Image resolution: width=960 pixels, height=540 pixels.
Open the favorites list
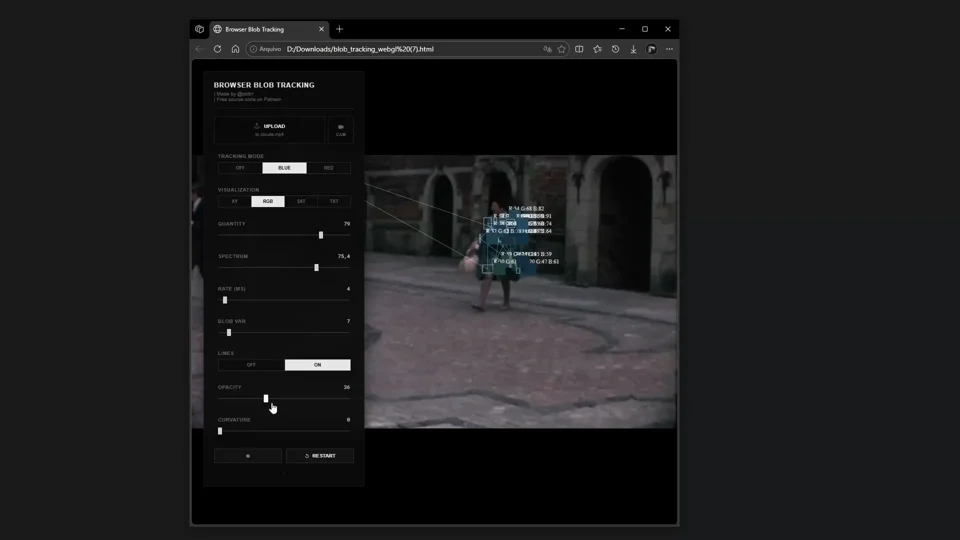pos(598,49)
